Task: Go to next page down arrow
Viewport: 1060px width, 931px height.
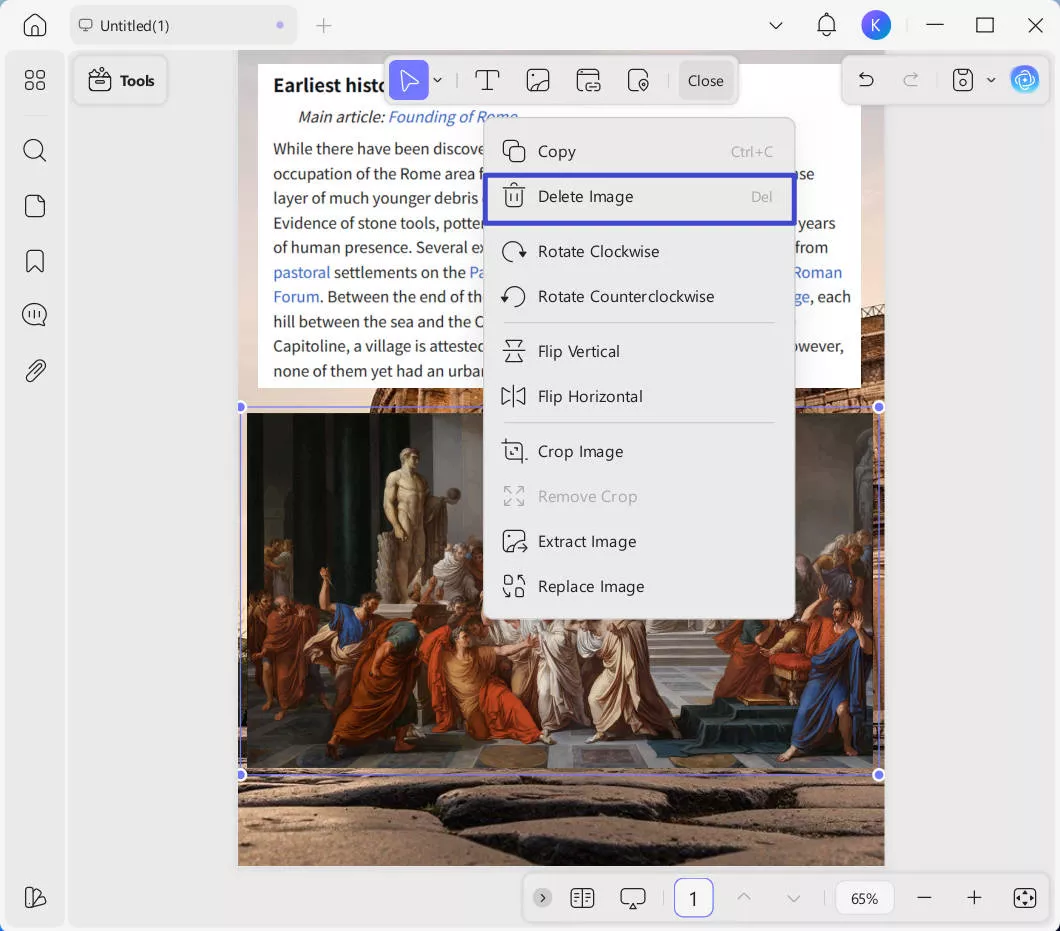Action: point(794,899)
